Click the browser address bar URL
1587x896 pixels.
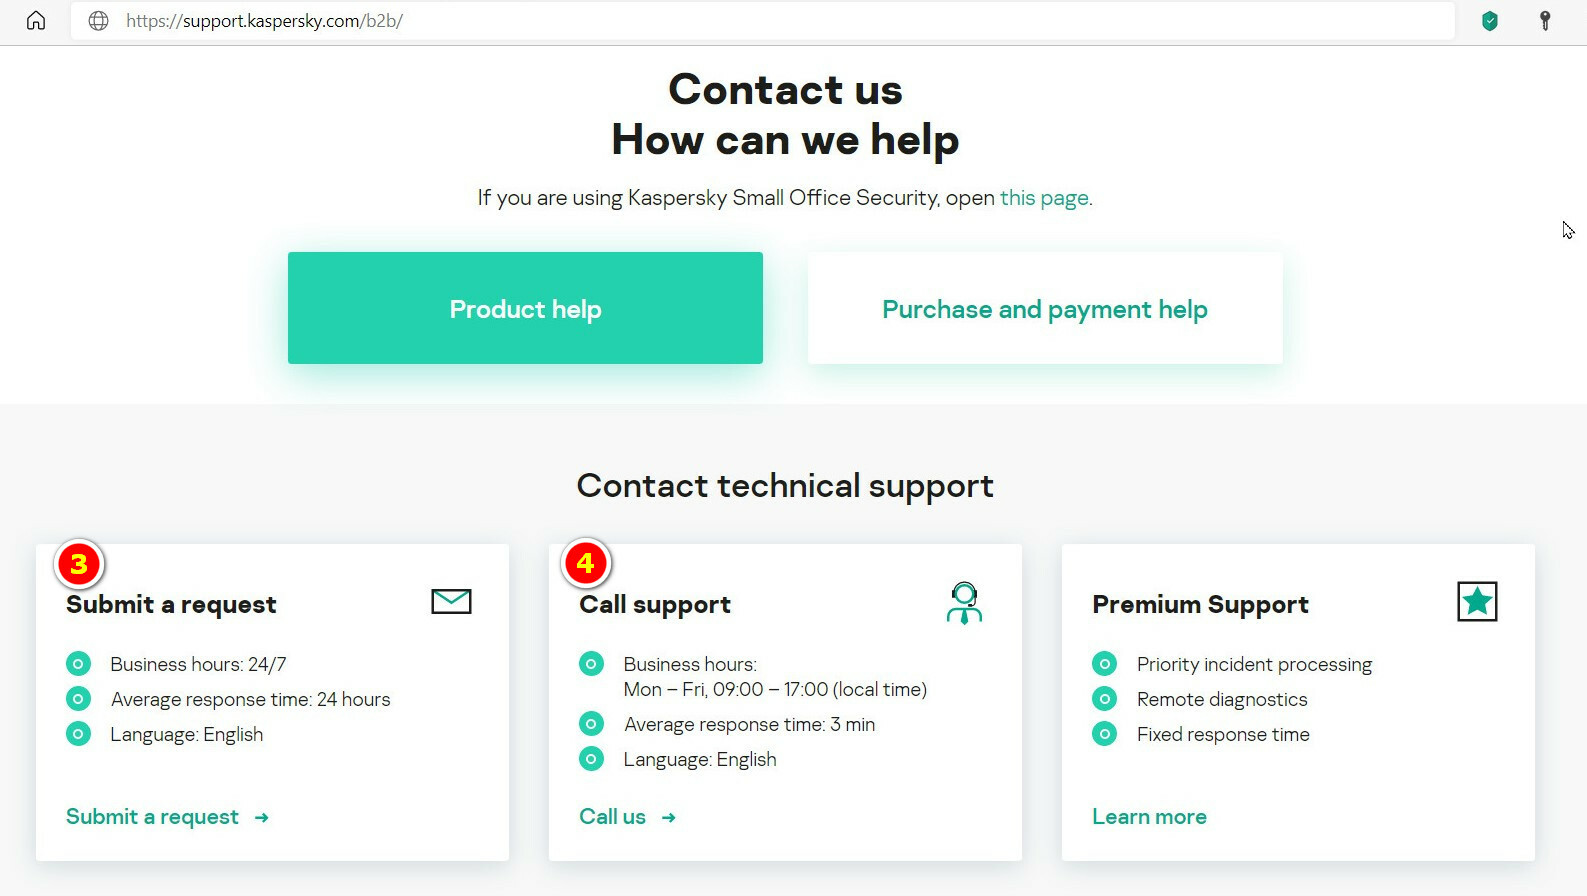(264, 21)
